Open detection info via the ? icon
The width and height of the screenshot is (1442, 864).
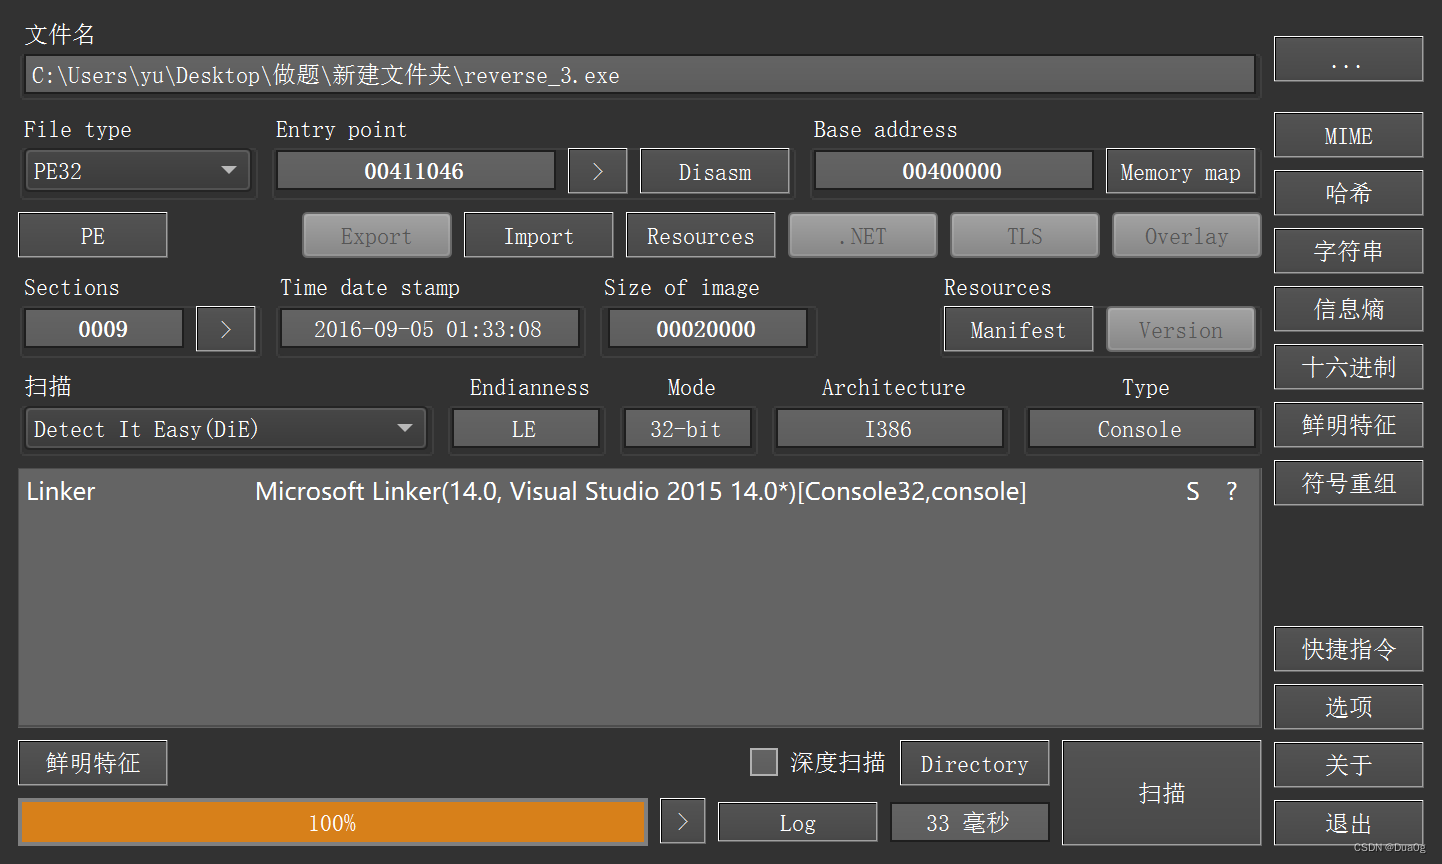pos(1231,491)
